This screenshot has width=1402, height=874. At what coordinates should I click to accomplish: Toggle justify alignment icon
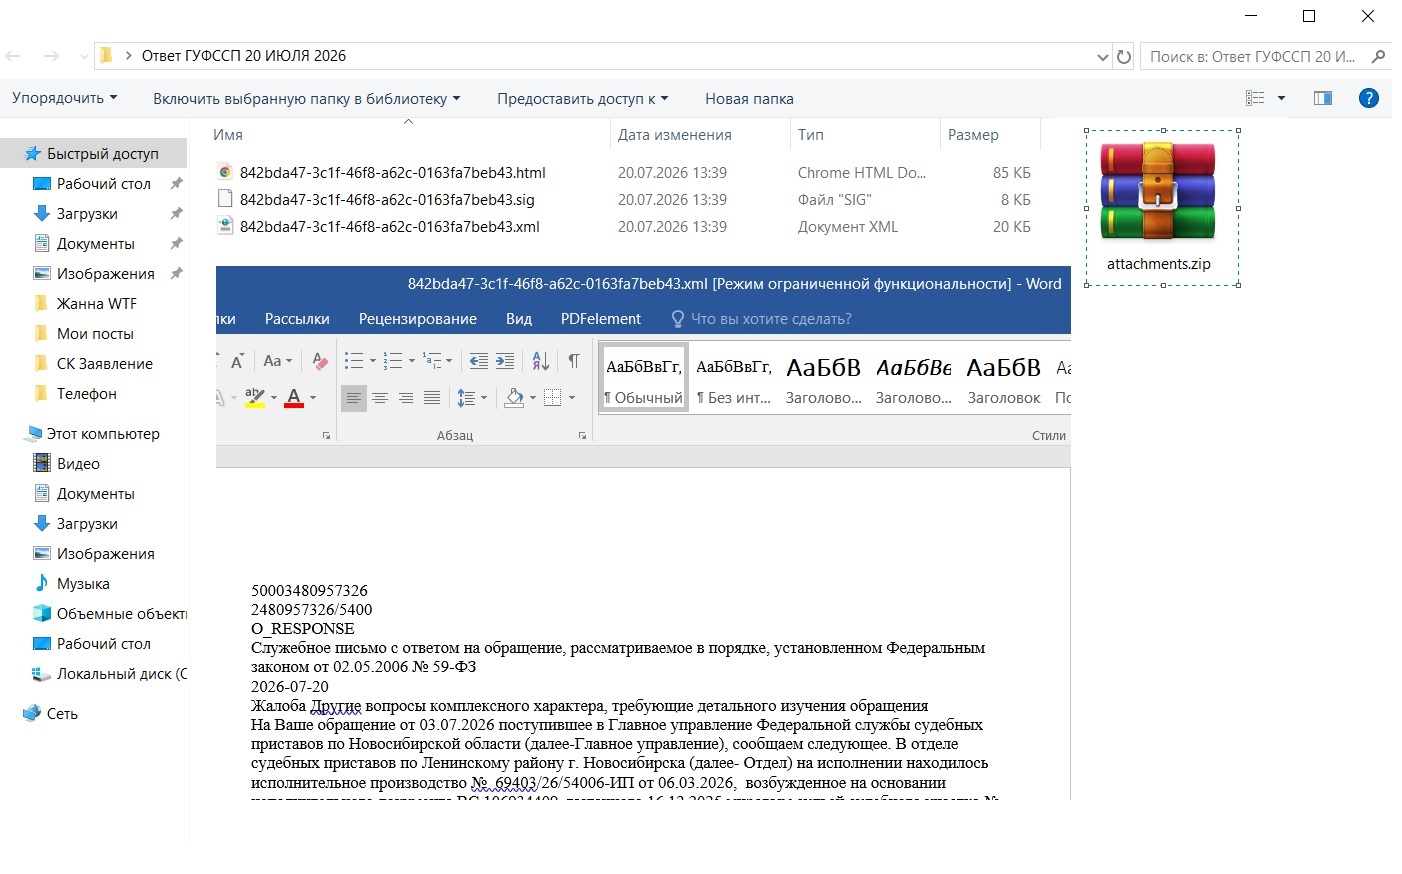click(432, 398)
